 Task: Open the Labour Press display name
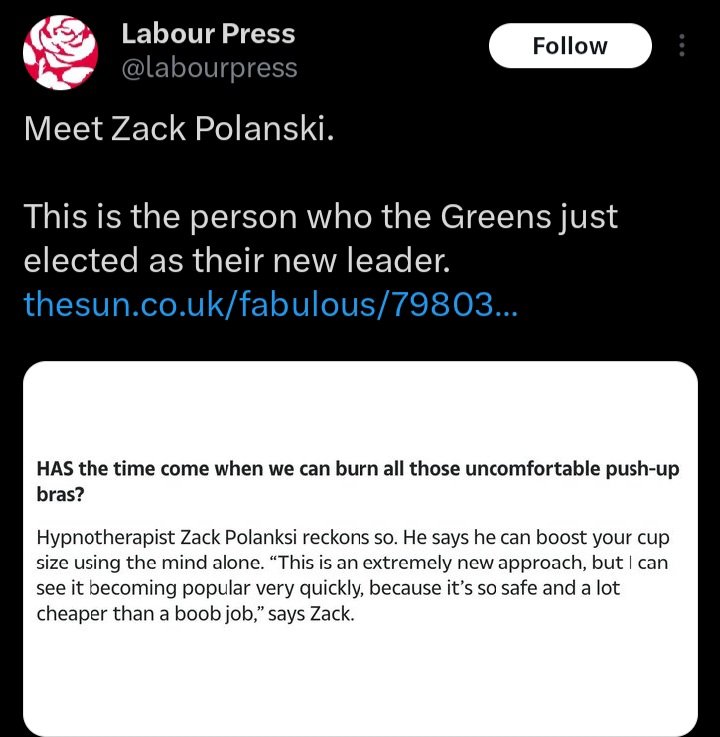point(208,34)
